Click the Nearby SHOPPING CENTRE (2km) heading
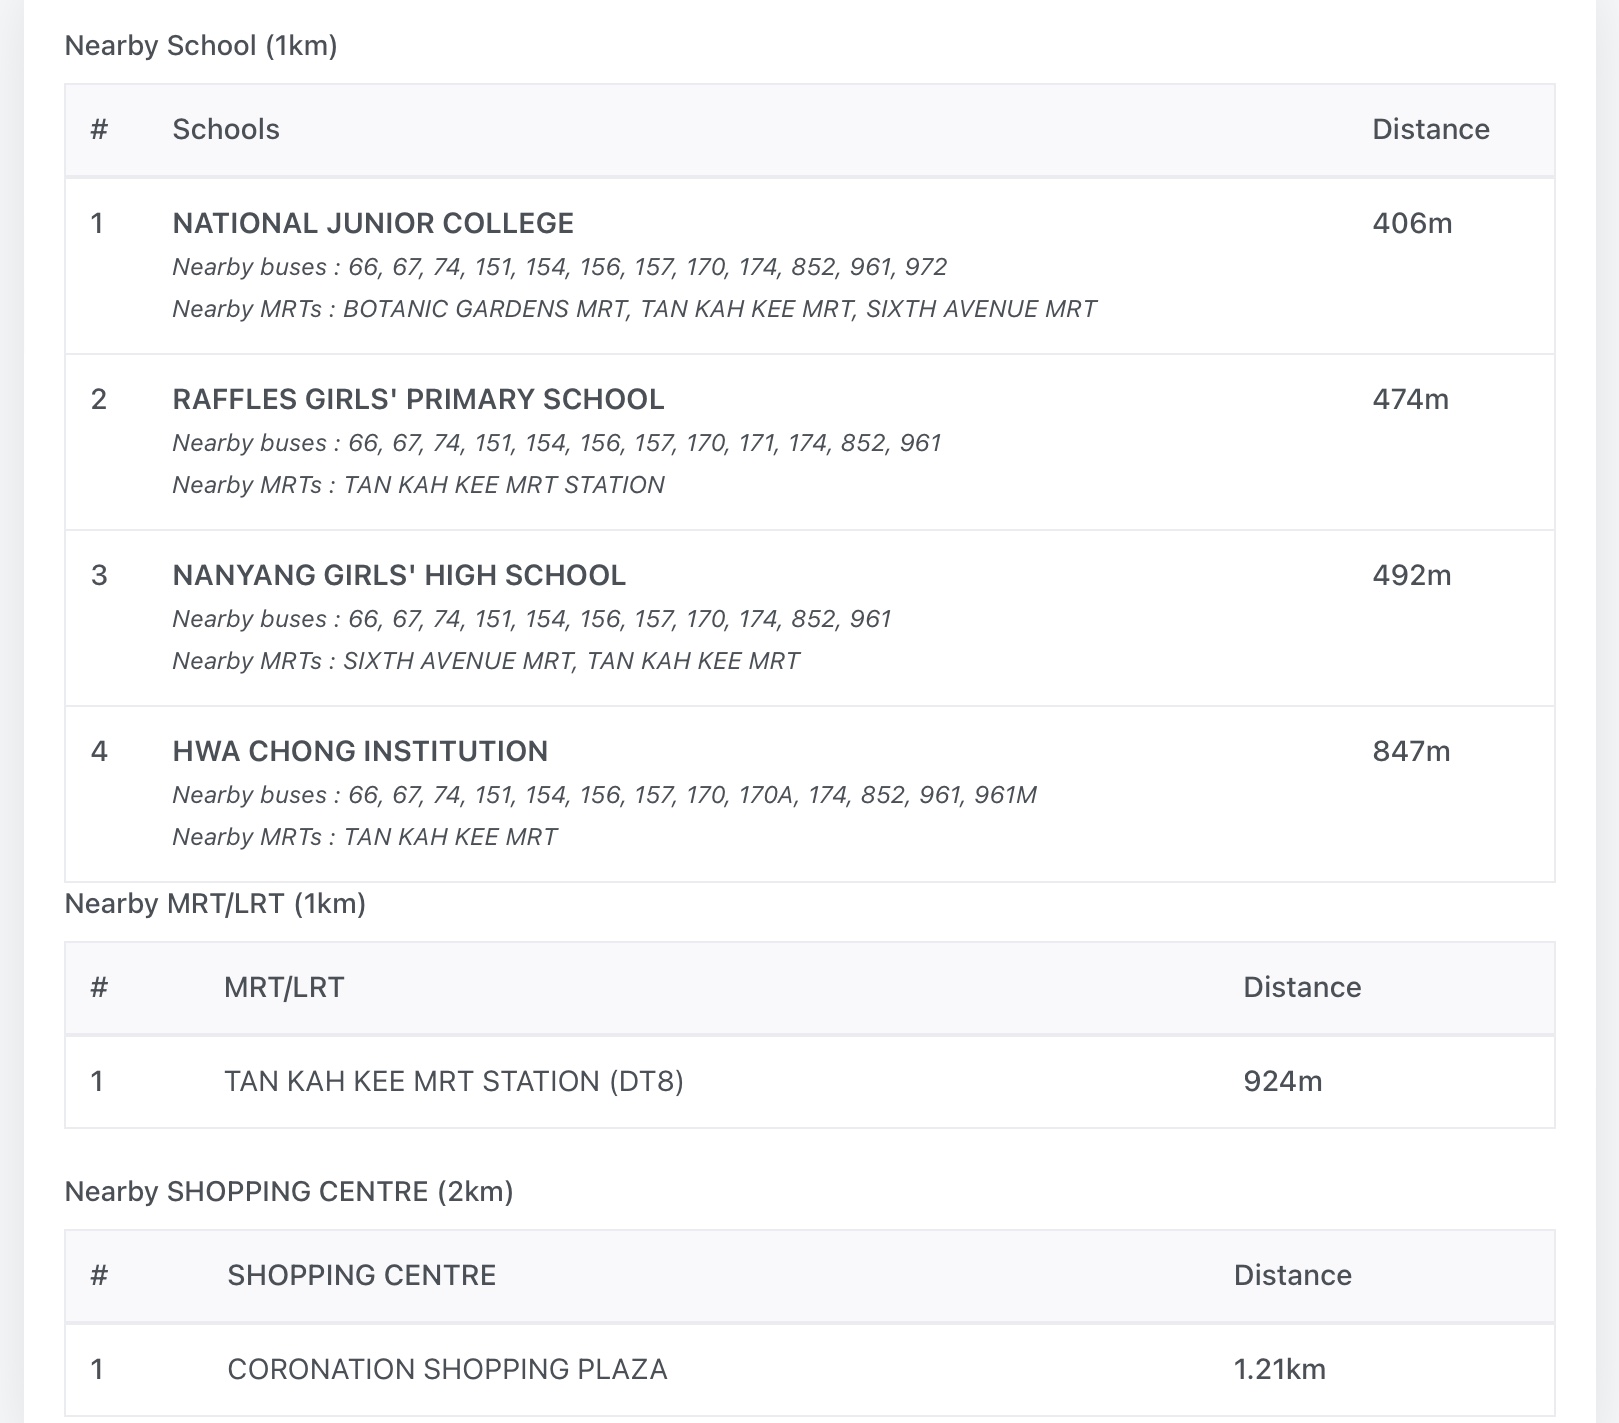The height and width of the screenshot is (1423, 1619). [x=289, y=1192]
